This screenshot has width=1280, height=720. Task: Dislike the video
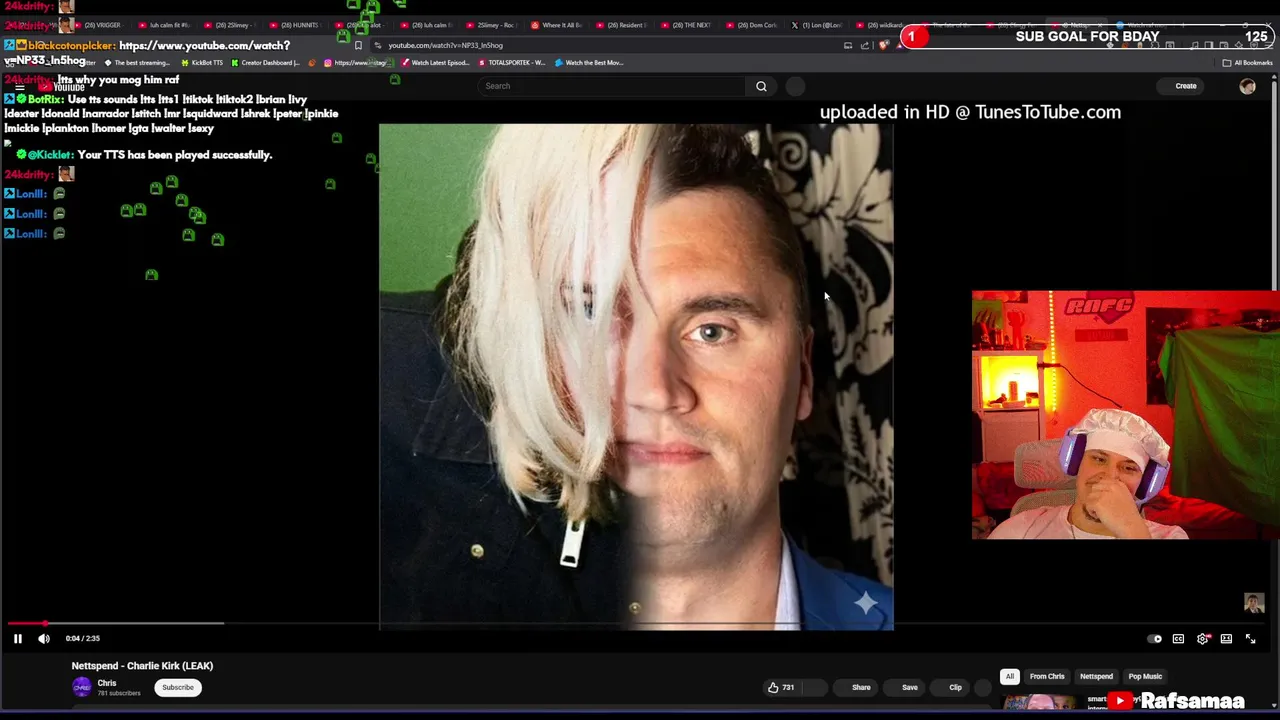coord(815,687)
